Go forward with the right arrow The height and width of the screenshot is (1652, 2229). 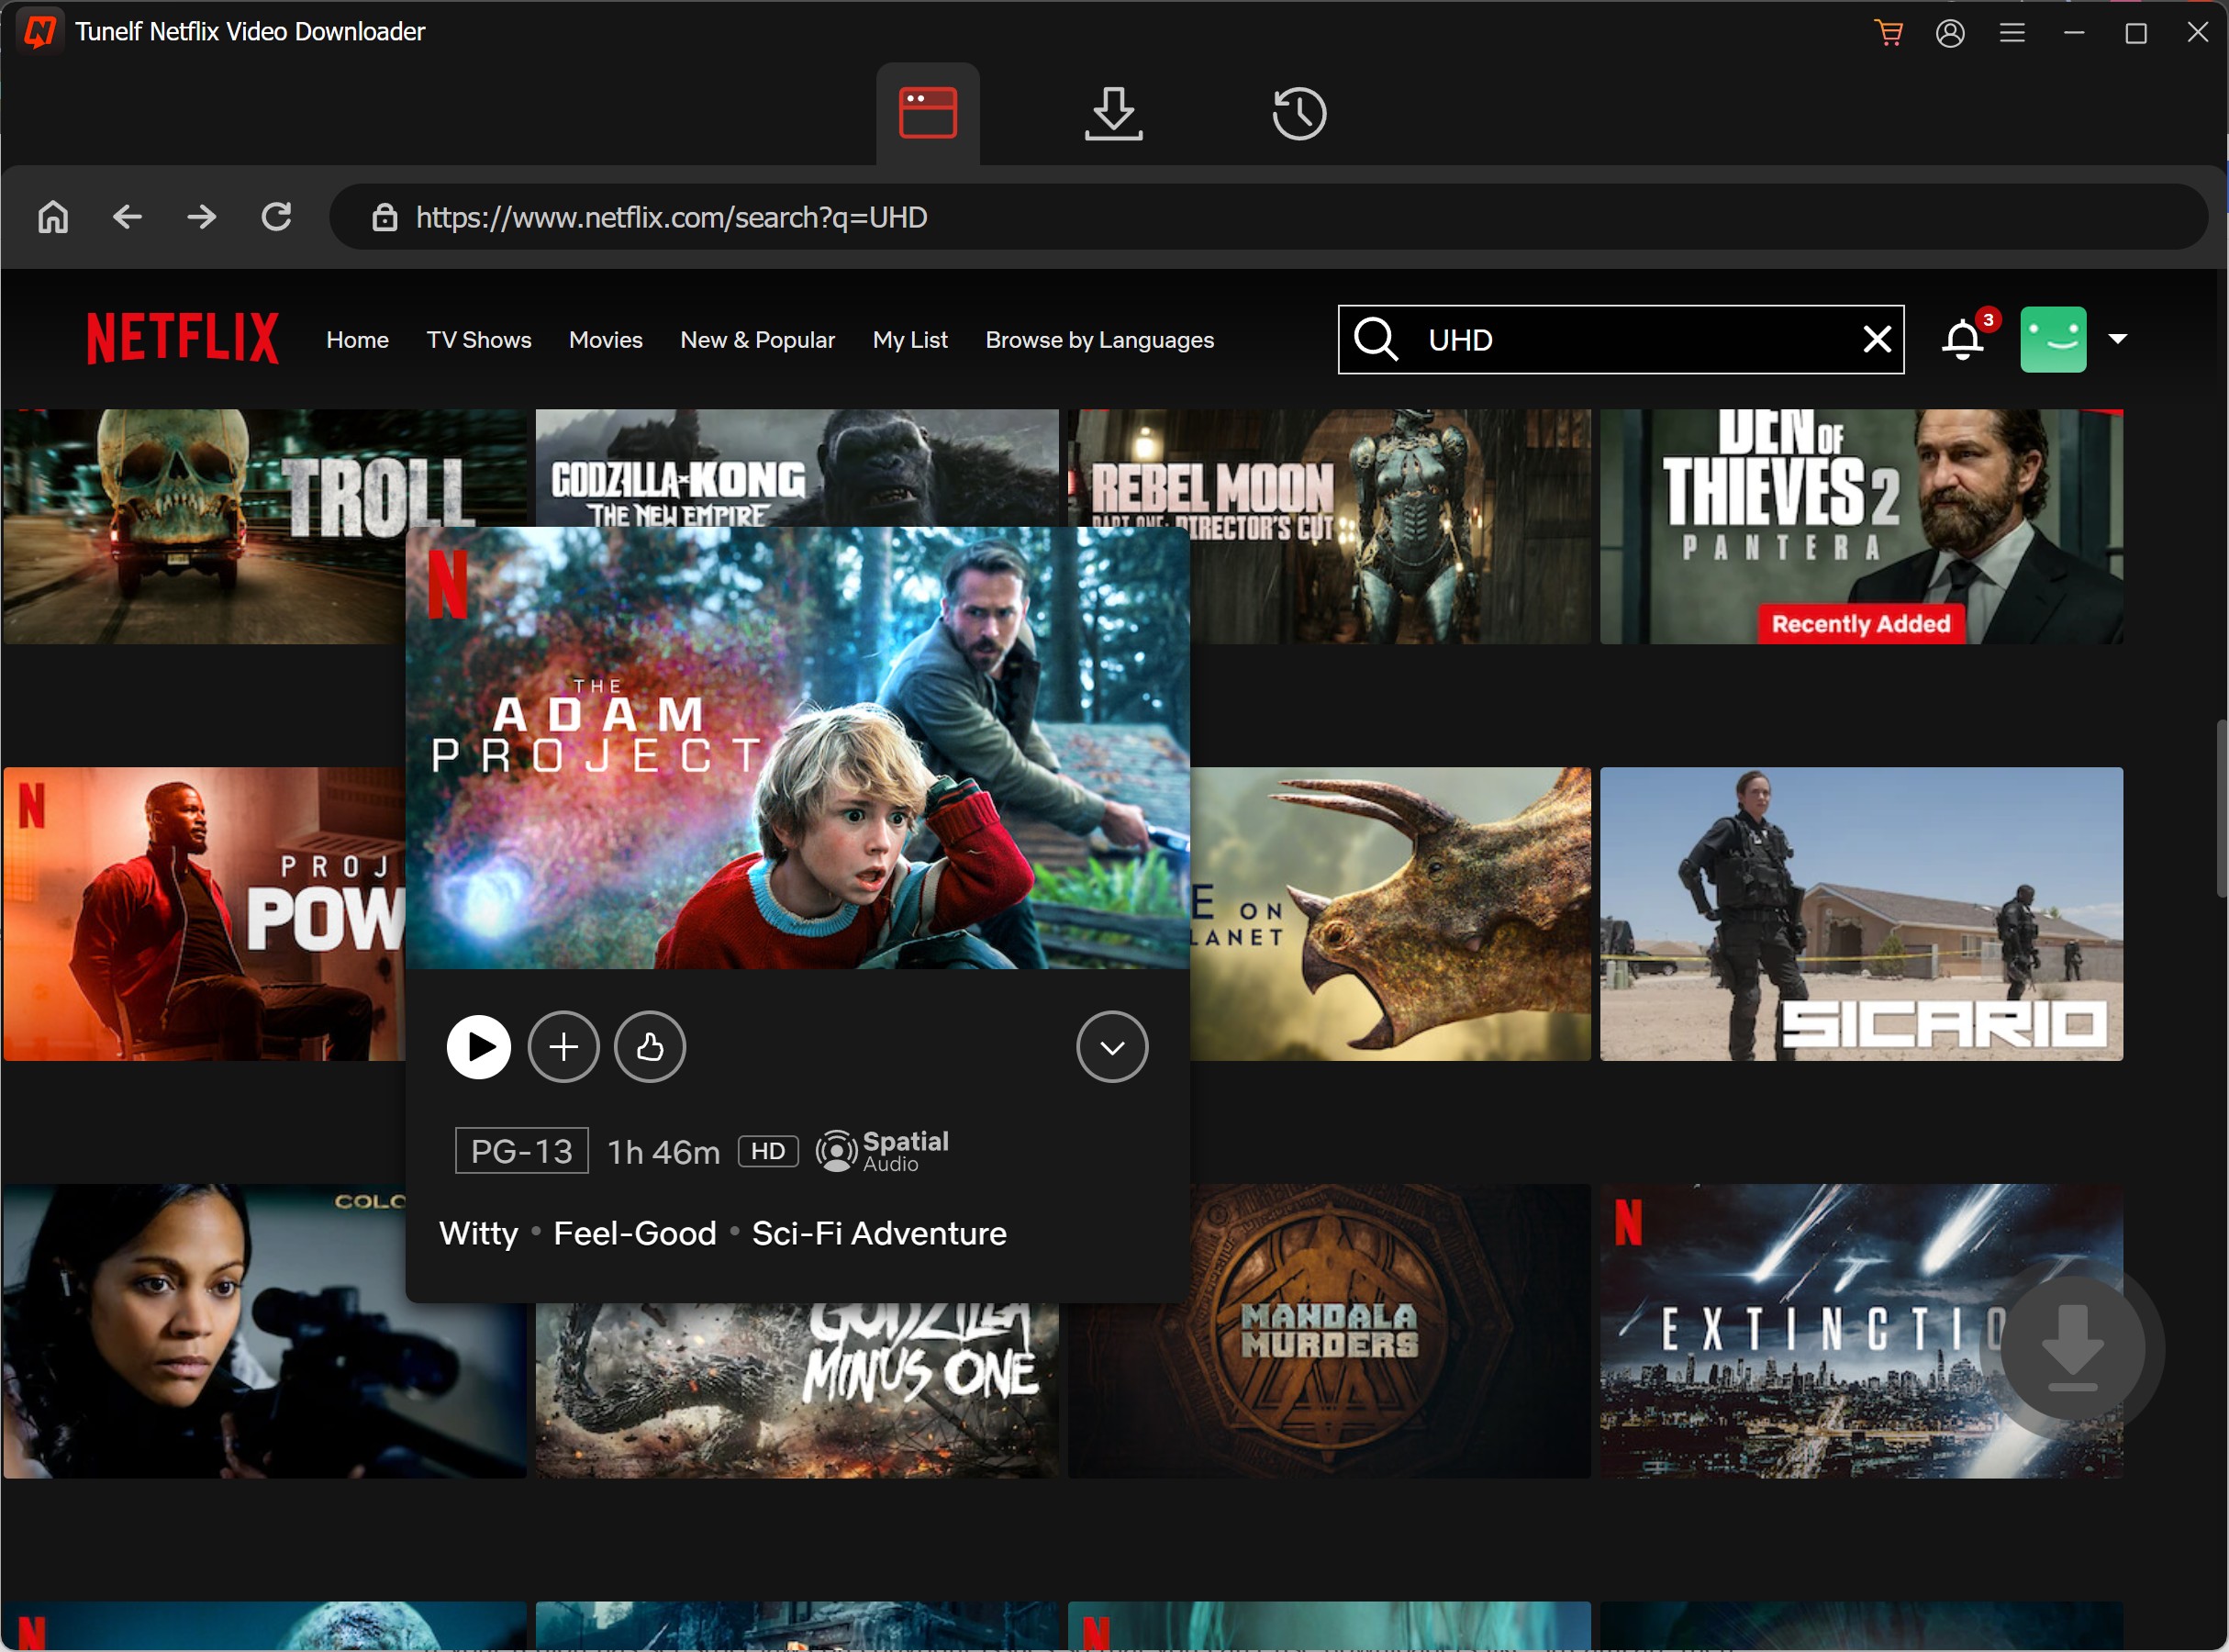pyautogui.click(x=202, y=217)
